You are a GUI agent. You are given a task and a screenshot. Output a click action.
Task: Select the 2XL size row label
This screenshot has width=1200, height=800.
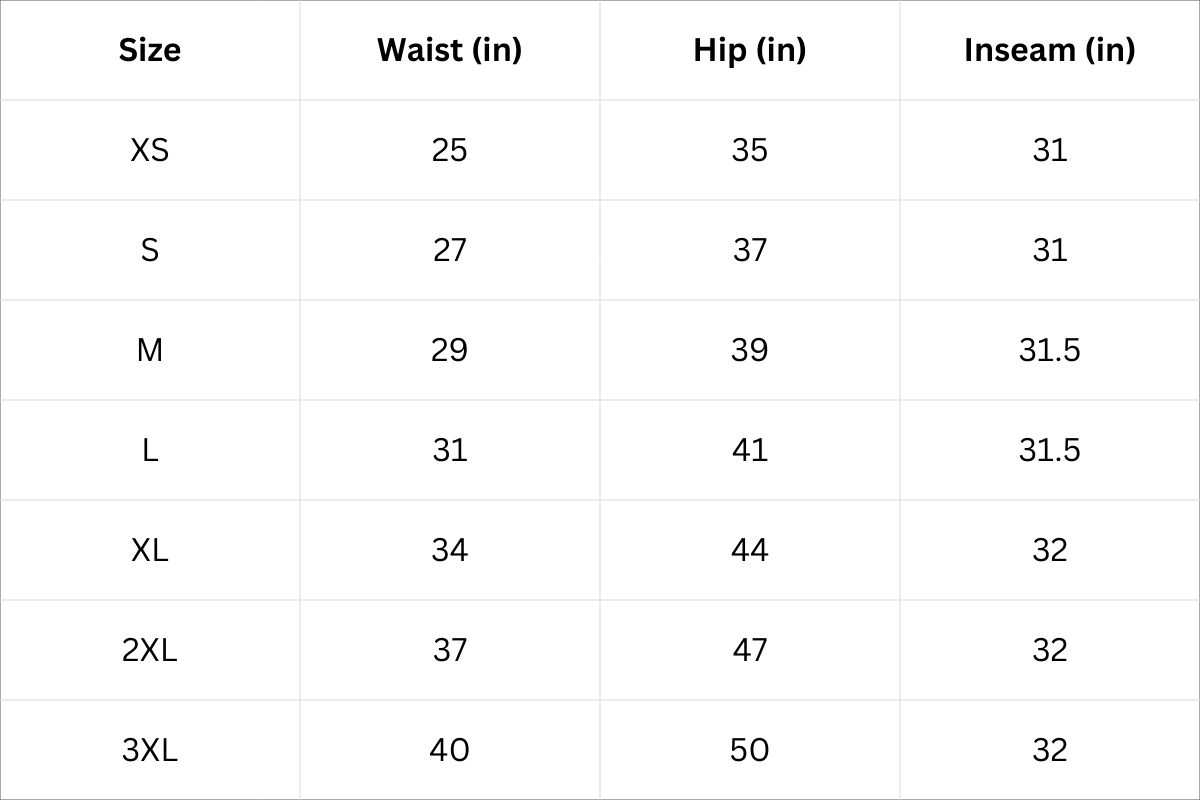coord(150,650)
